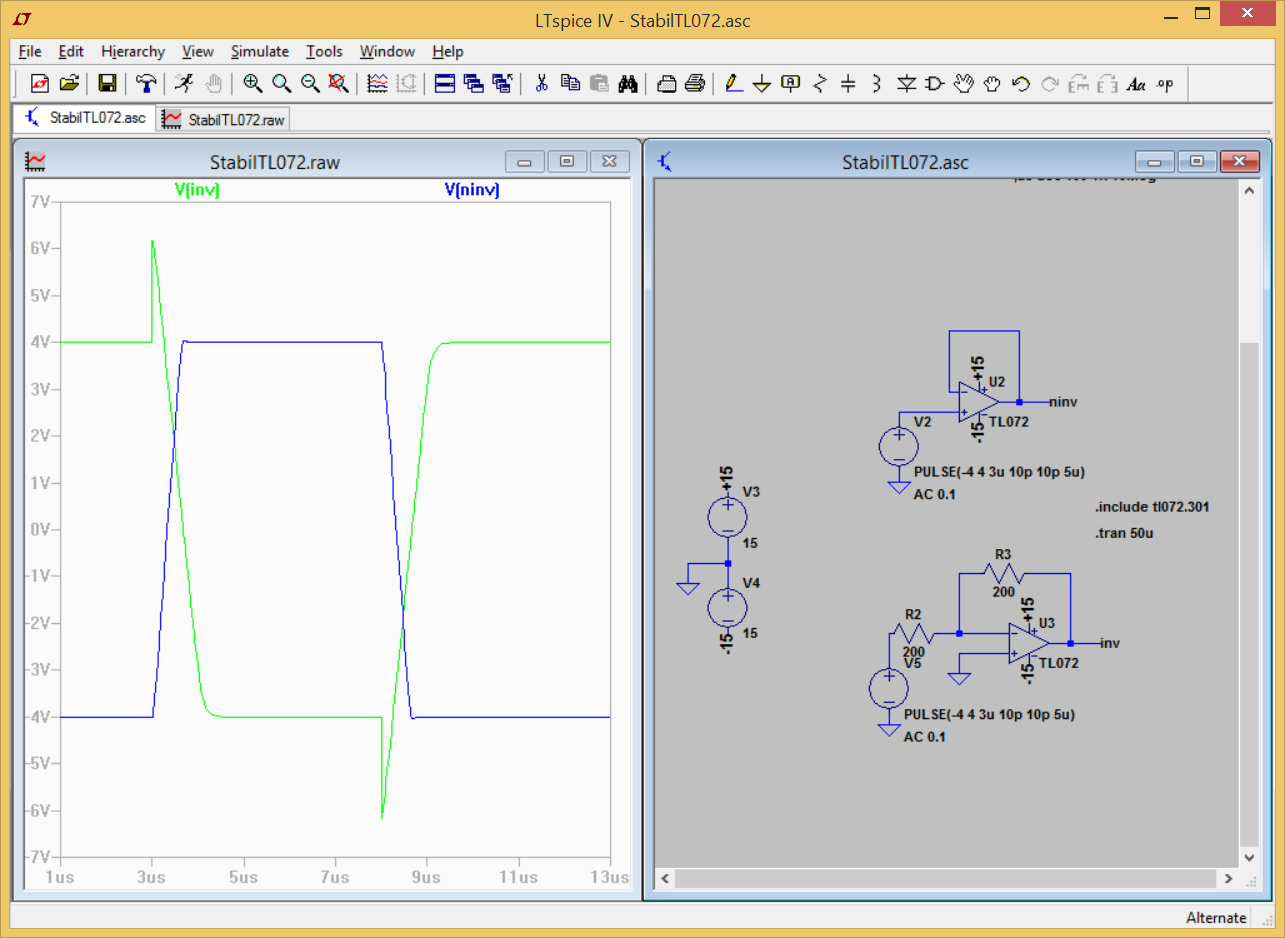
Task: Click the V2 PULSE parameters text
Action: (1000, 472)
